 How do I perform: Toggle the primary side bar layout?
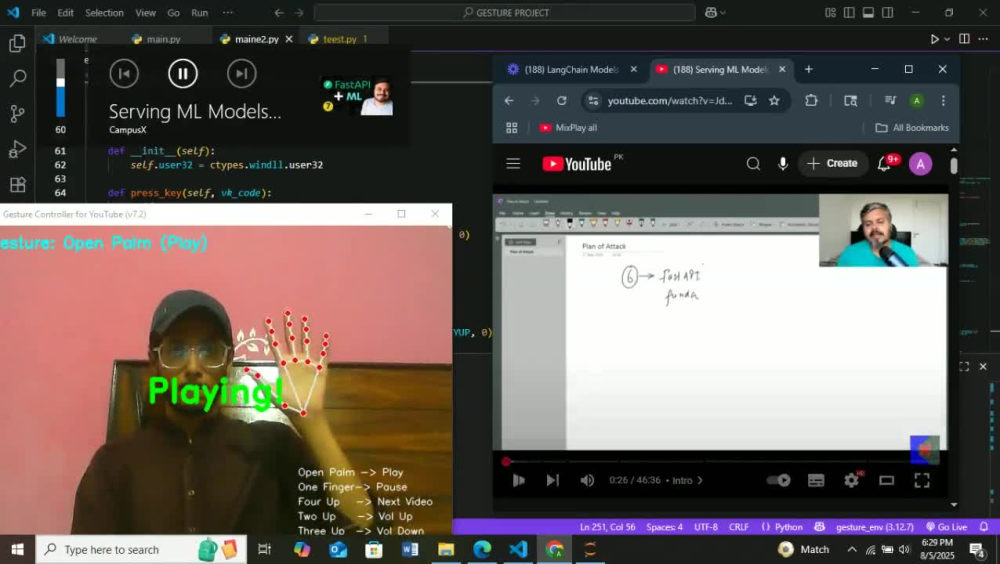pos(849,13)
